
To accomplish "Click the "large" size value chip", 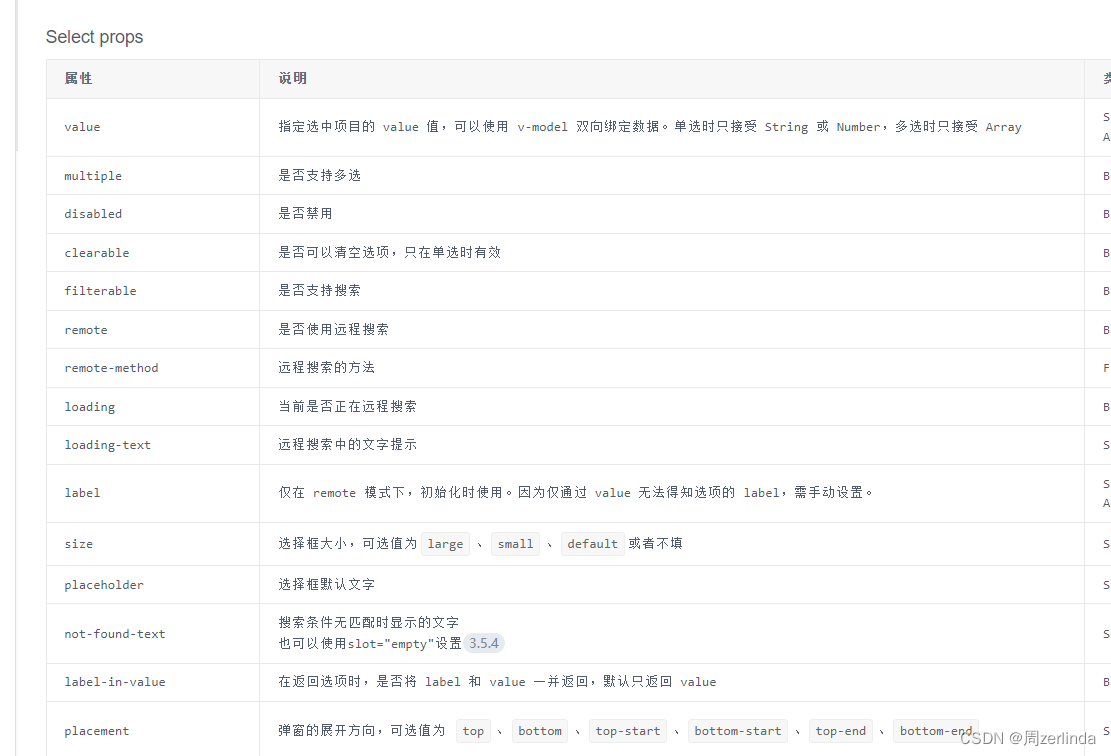I will pyautogui.click(x=445, y=543).
